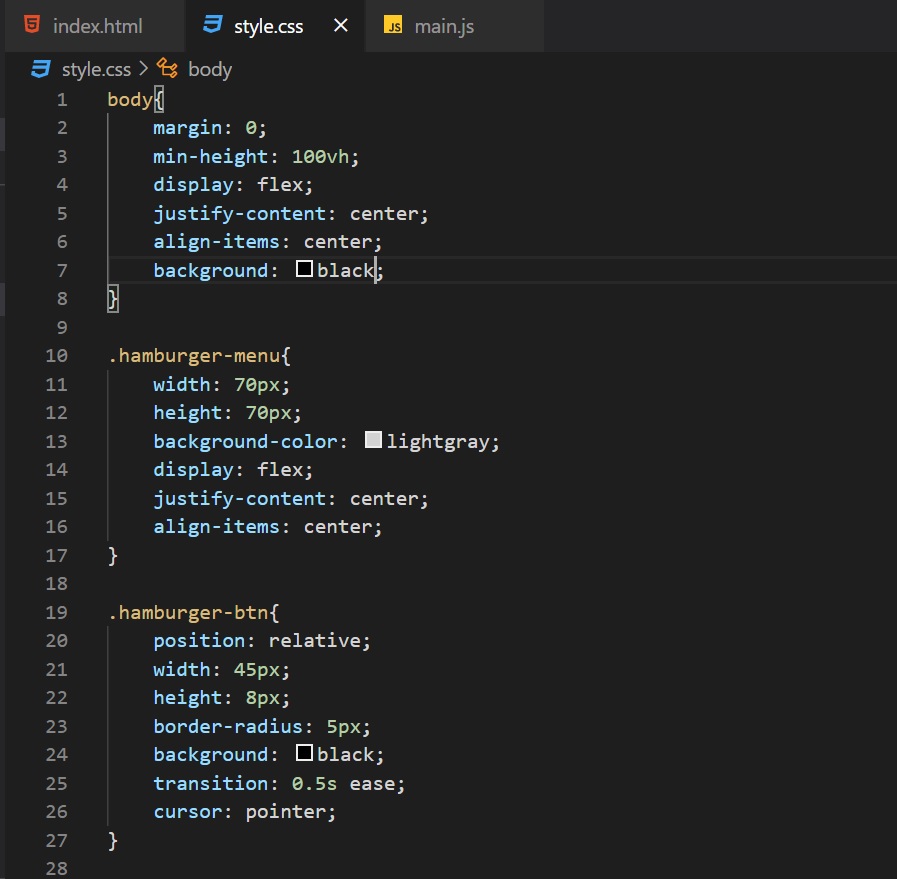Viewport: 897px width, 879px height.
Task: Click line number 28 in the gutter
Action: pyautogui.click(x=57, y=869)
